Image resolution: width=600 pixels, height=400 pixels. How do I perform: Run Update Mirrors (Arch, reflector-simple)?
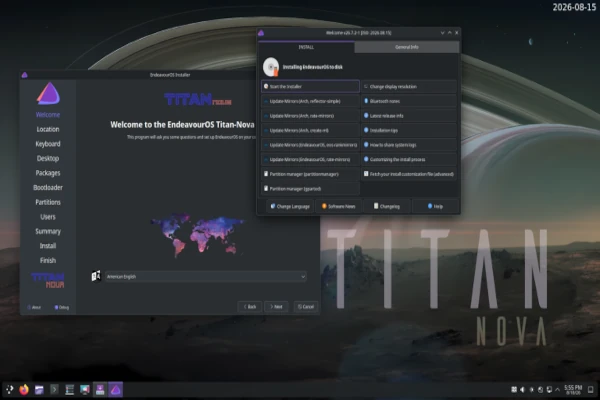(310, 101)
